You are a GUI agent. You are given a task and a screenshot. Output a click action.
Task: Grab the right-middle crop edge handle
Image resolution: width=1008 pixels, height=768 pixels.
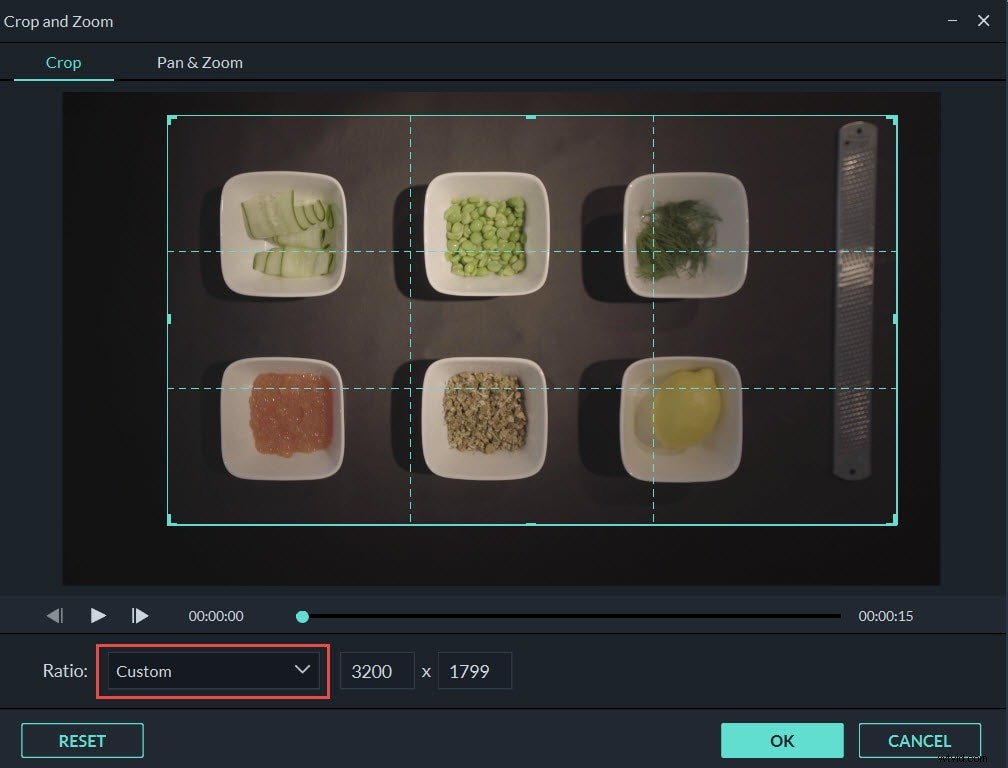893,320
